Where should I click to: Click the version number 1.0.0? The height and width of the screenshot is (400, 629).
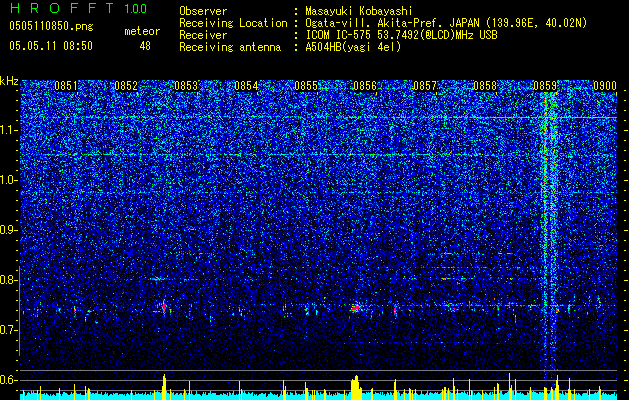(x=135, y=9)
